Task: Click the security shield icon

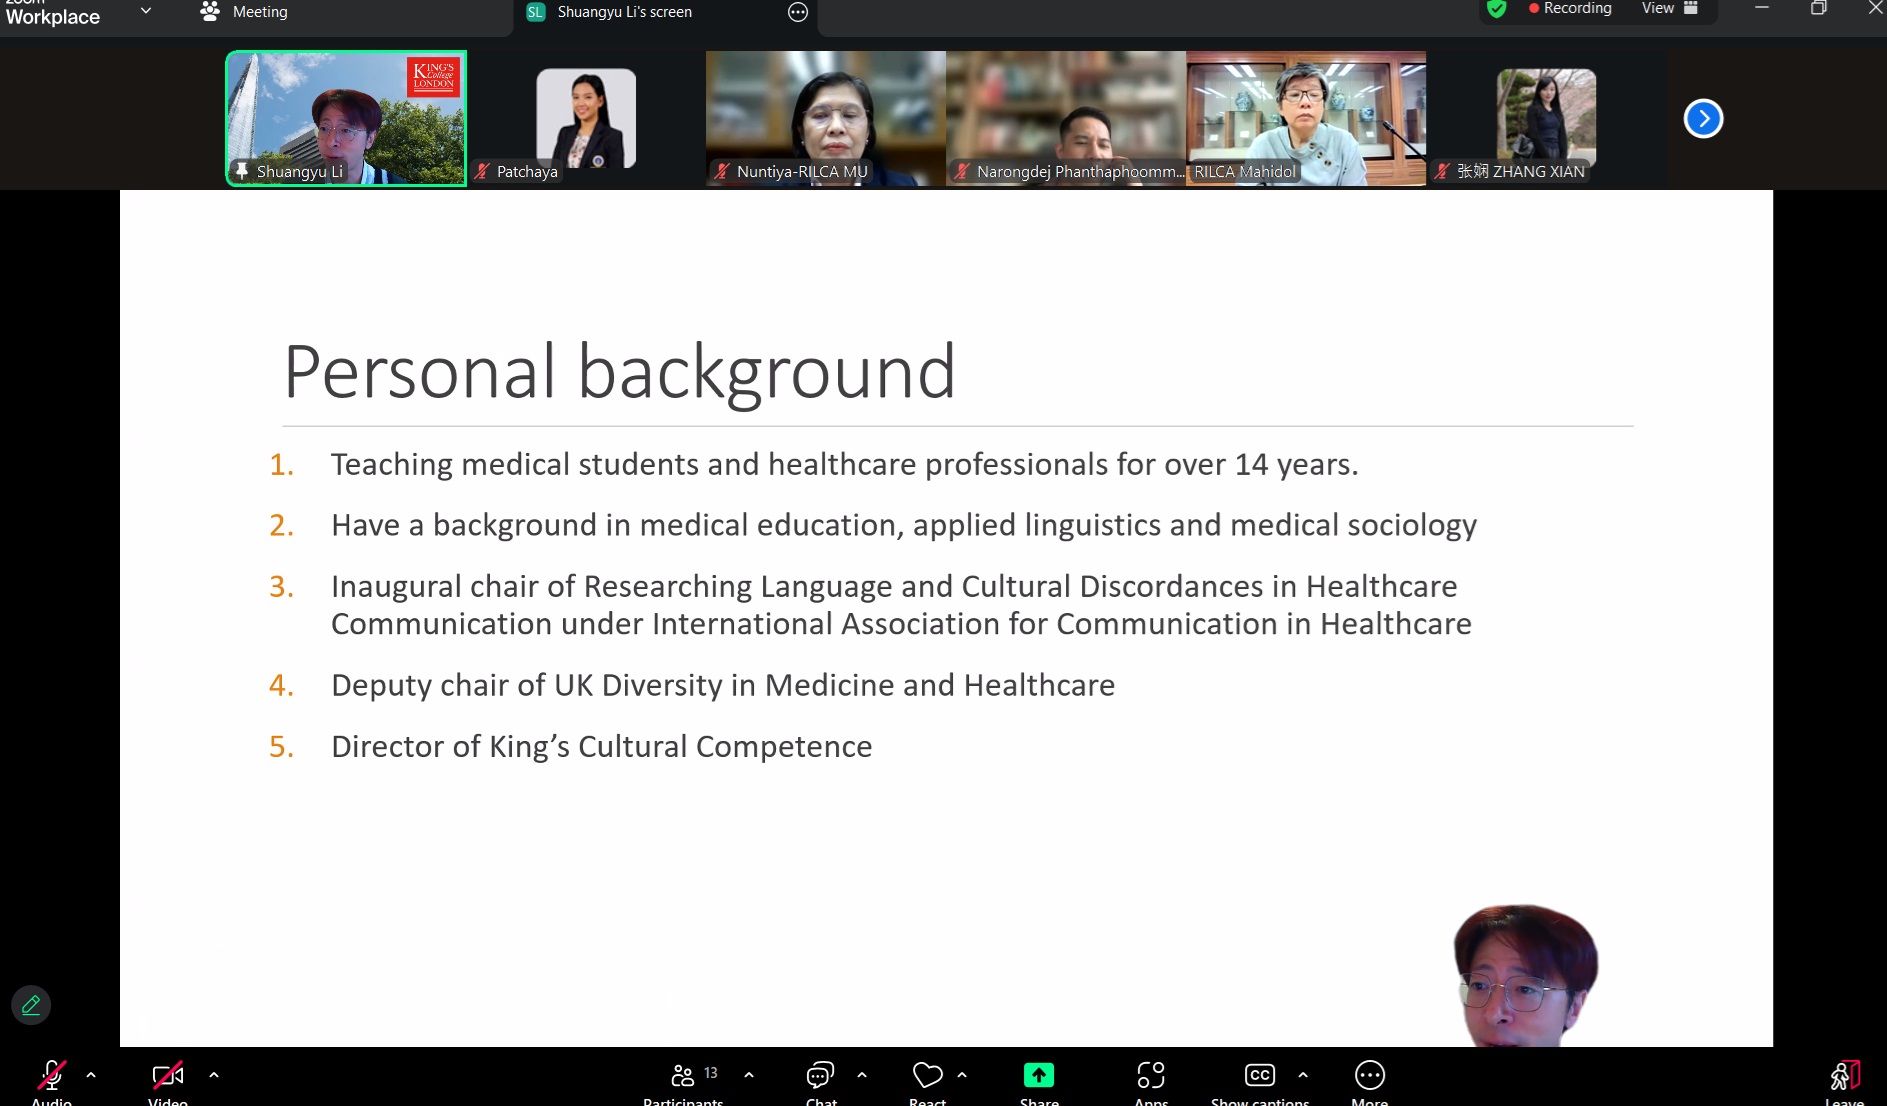Action: click(1497, 9)
